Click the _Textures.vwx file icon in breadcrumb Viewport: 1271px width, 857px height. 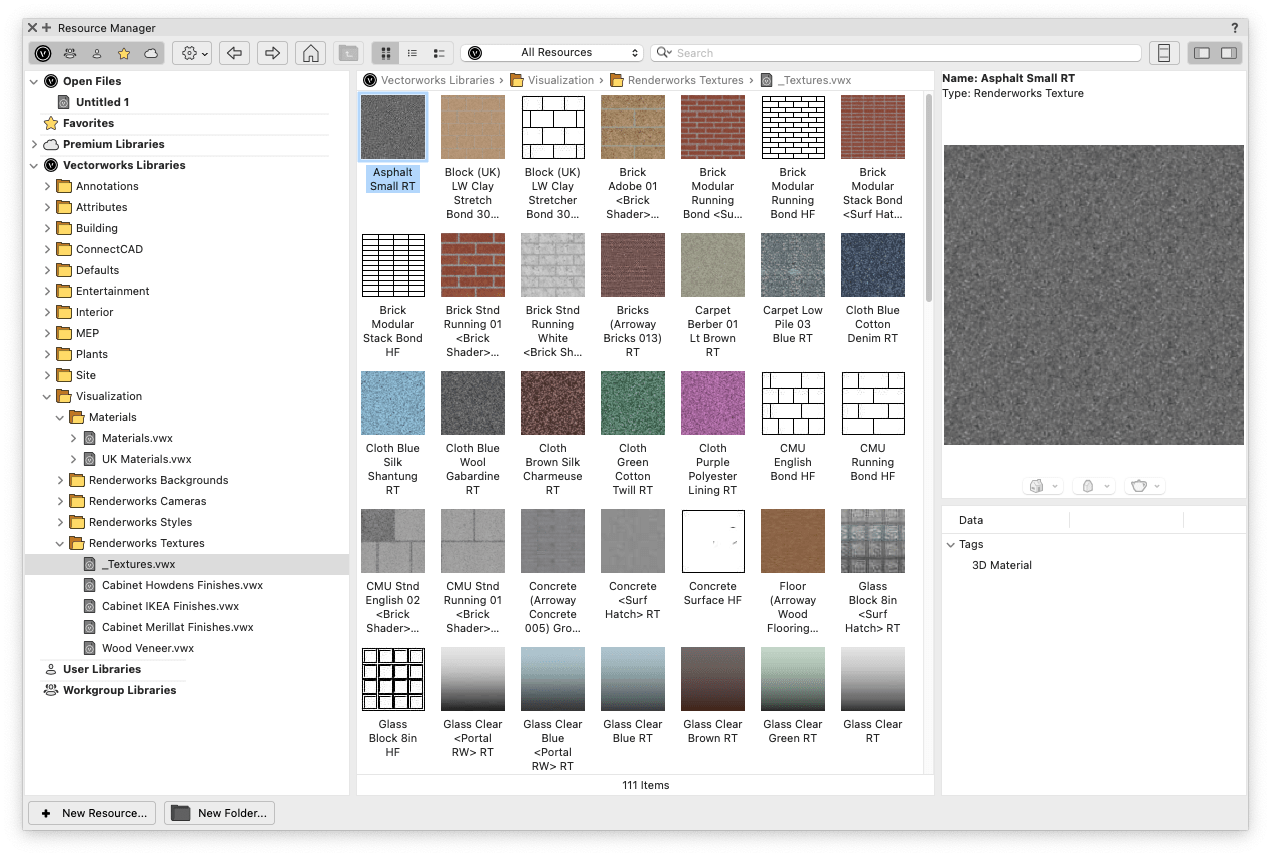click(767, 80)
